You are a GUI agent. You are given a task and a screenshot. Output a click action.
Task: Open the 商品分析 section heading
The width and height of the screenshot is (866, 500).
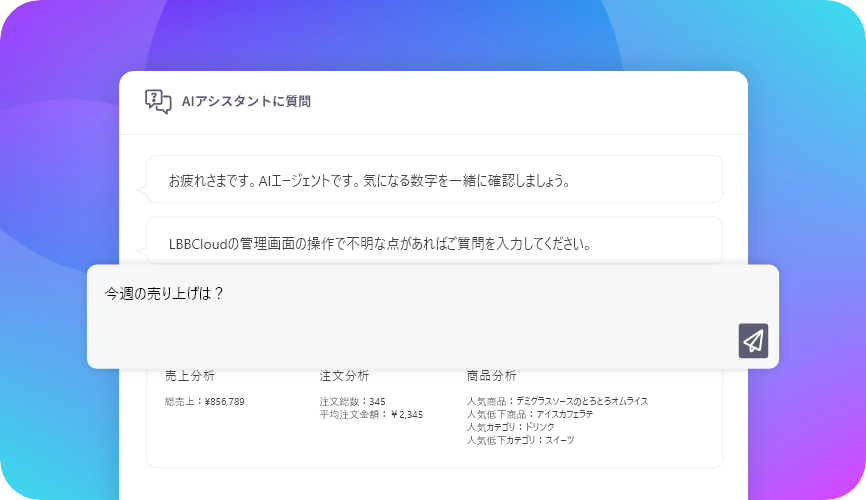[491, 376]
